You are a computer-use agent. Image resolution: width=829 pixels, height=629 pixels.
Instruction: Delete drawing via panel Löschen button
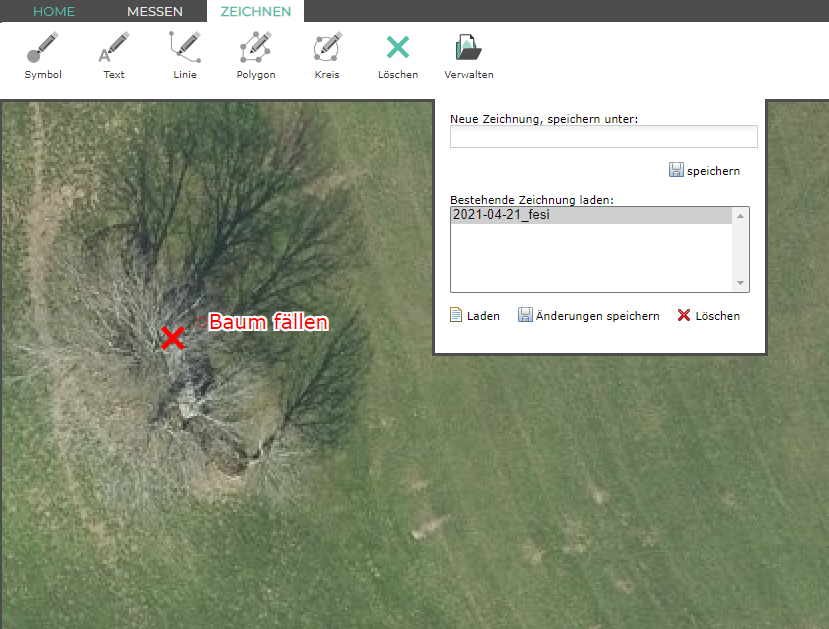point(708,316)
